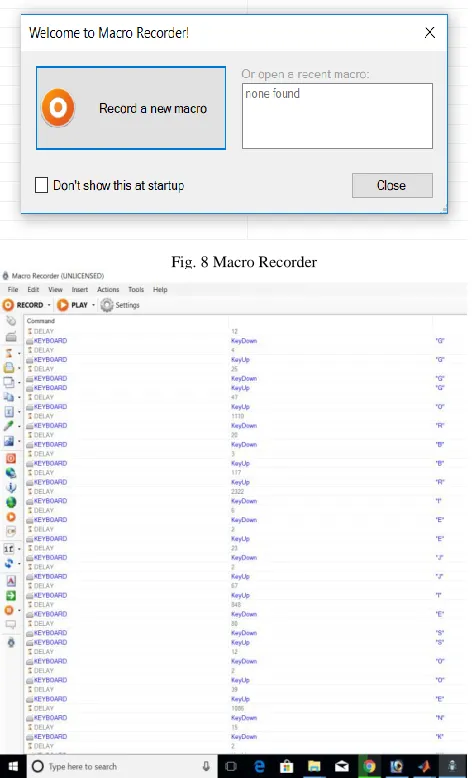The image size is (472, 778).
Task: Open Microsoft Edge from the taskbar
Action: point(259,766)
